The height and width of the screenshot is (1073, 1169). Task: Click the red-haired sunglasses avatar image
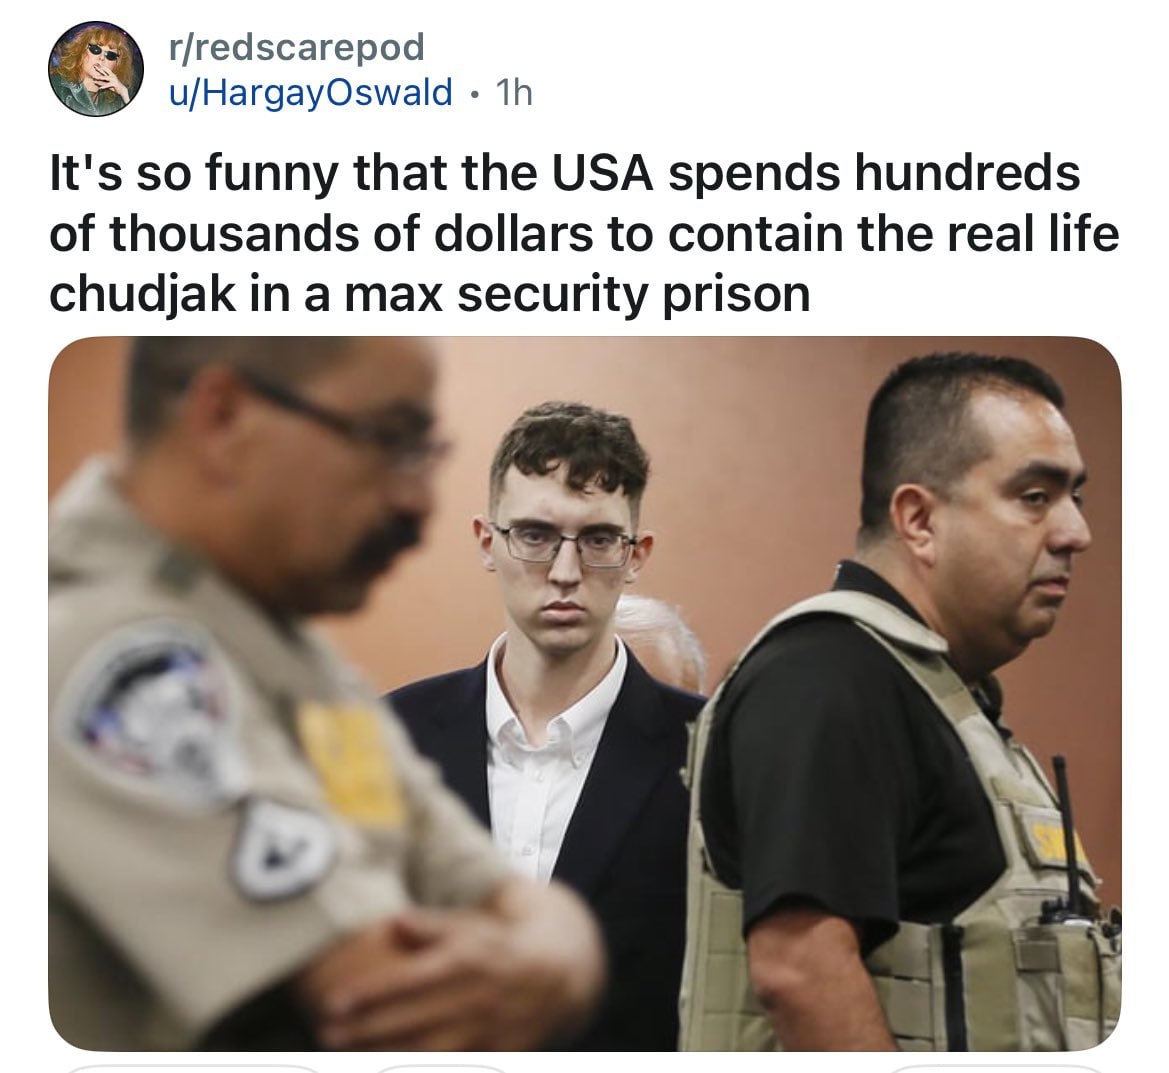tap(96, 69)
